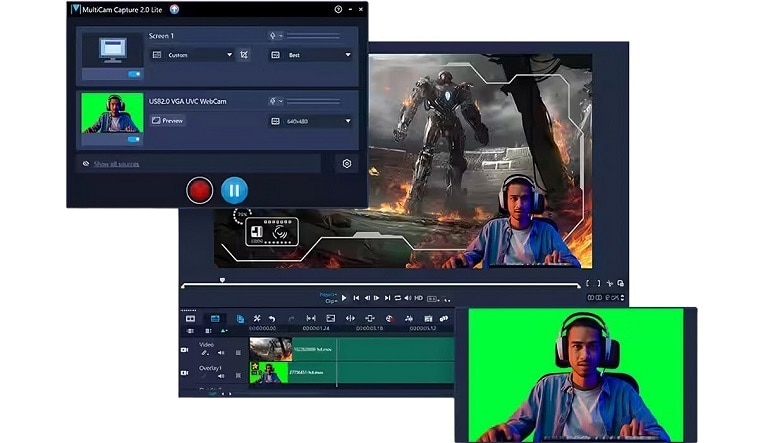Click the enlarge preview window icon
The image size is (770, 443).
click(621, 283)
